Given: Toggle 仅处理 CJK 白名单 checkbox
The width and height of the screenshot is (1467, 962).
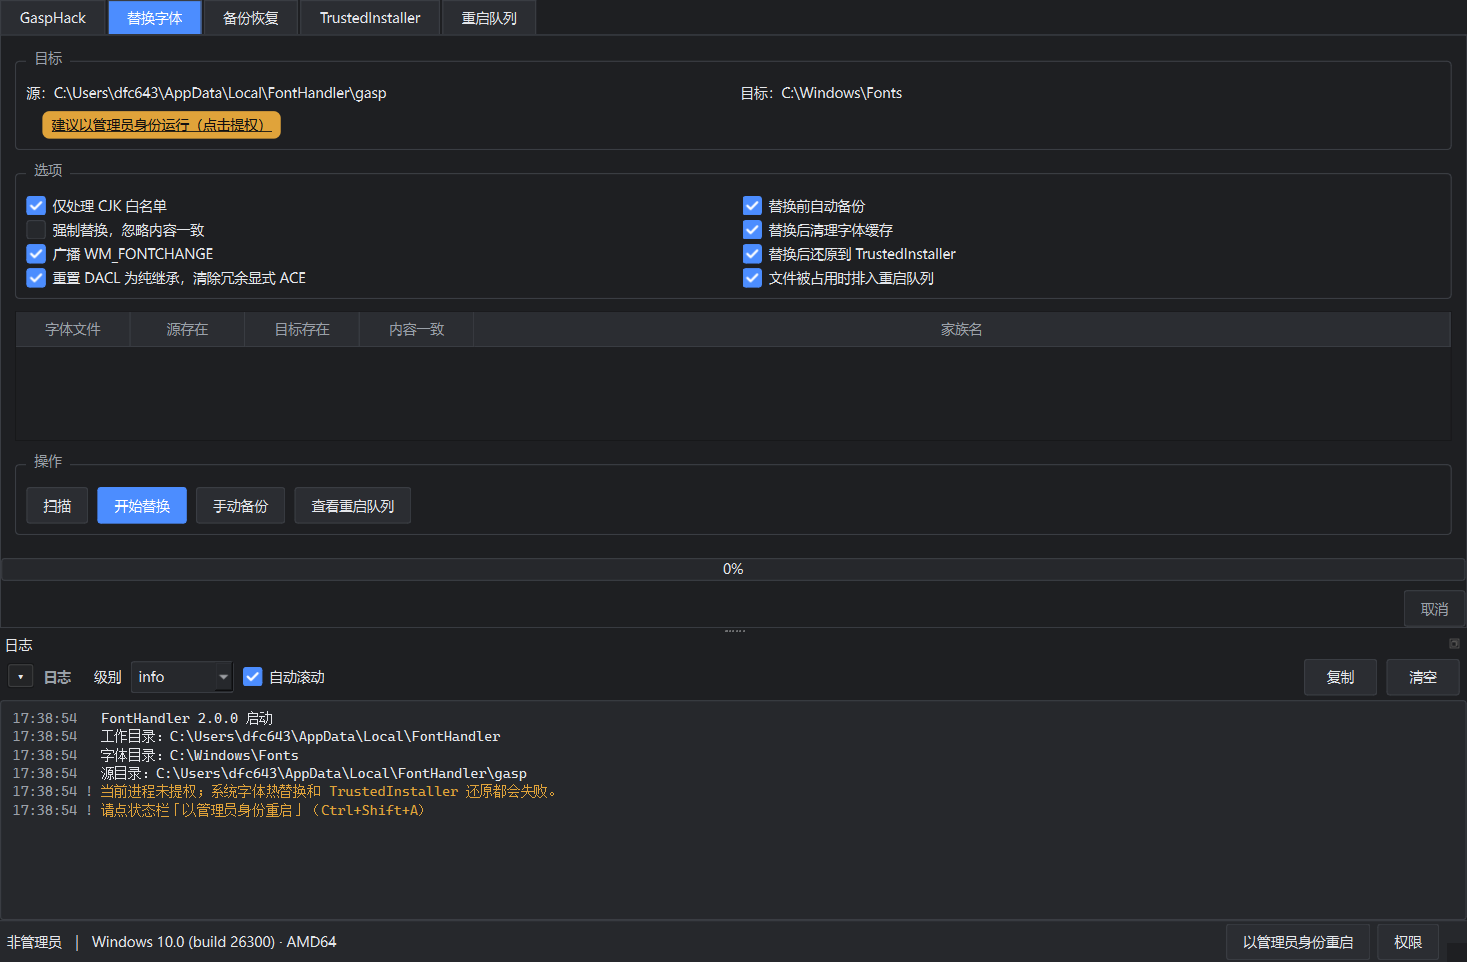Looking at the screenshot, I should pyautogui.click(x=36, y=206).
